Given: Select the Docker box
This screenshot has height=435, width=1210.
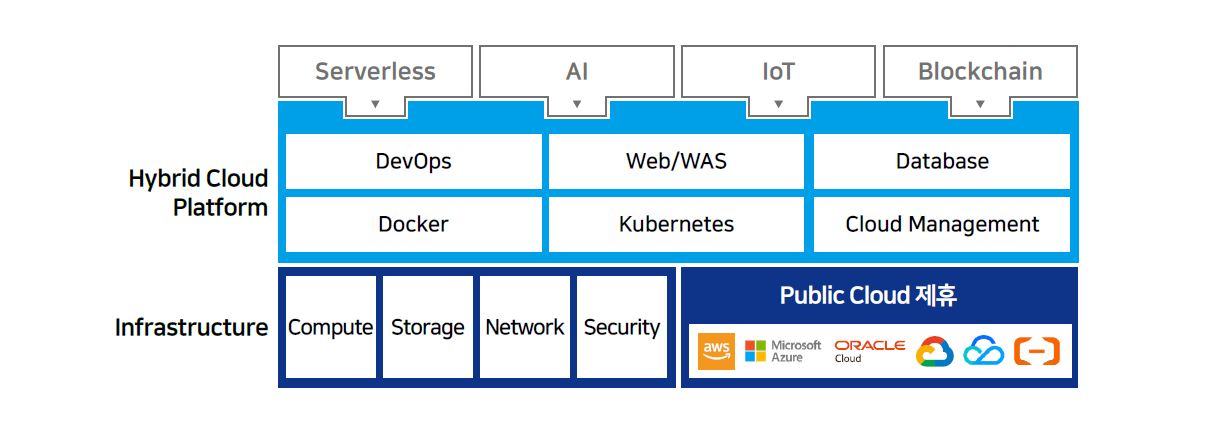Looking at the screenshot, I should coord(414,224).
